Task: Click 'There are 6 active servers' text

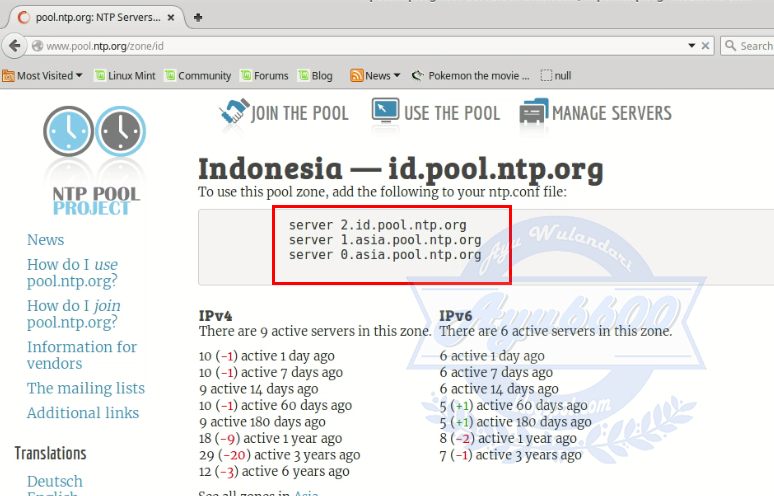Action: (556, 331)
